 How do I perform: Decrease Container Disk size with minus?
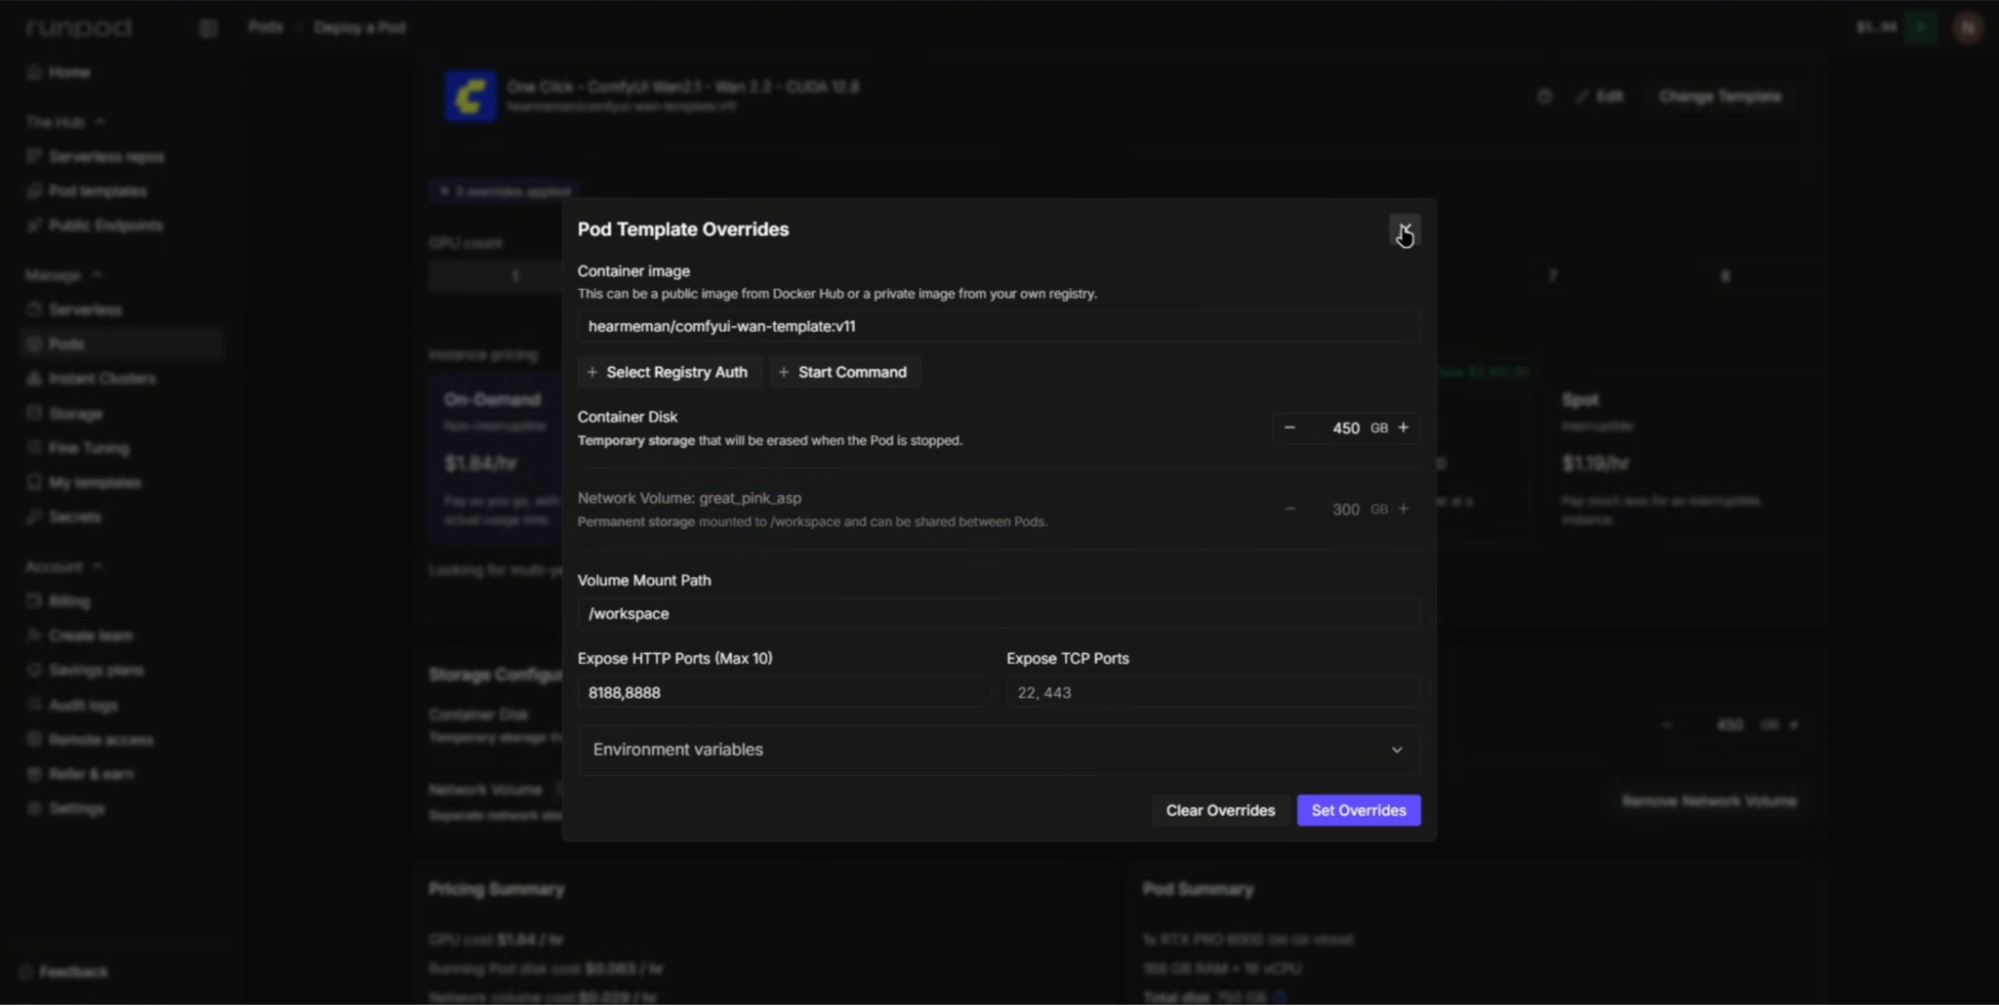tap(1289, 428)
